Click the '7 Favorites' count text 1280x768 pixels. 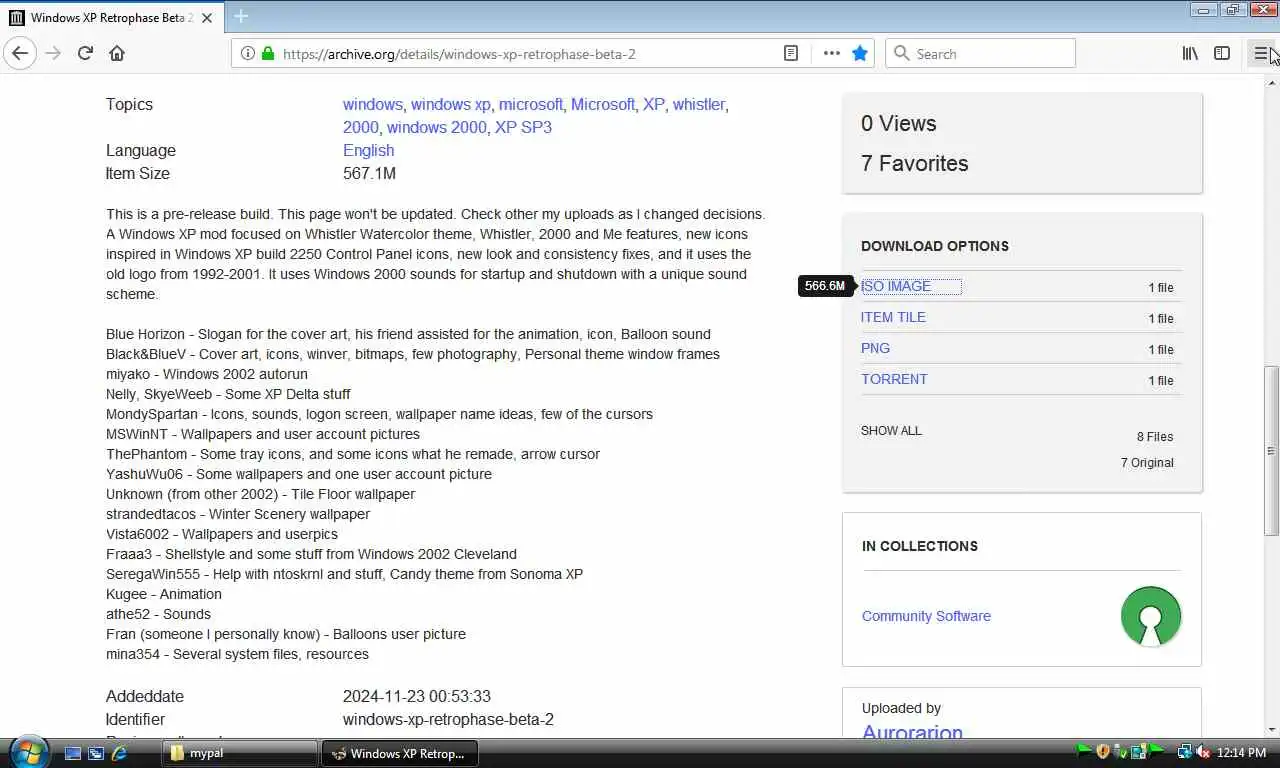coord(914,163)
